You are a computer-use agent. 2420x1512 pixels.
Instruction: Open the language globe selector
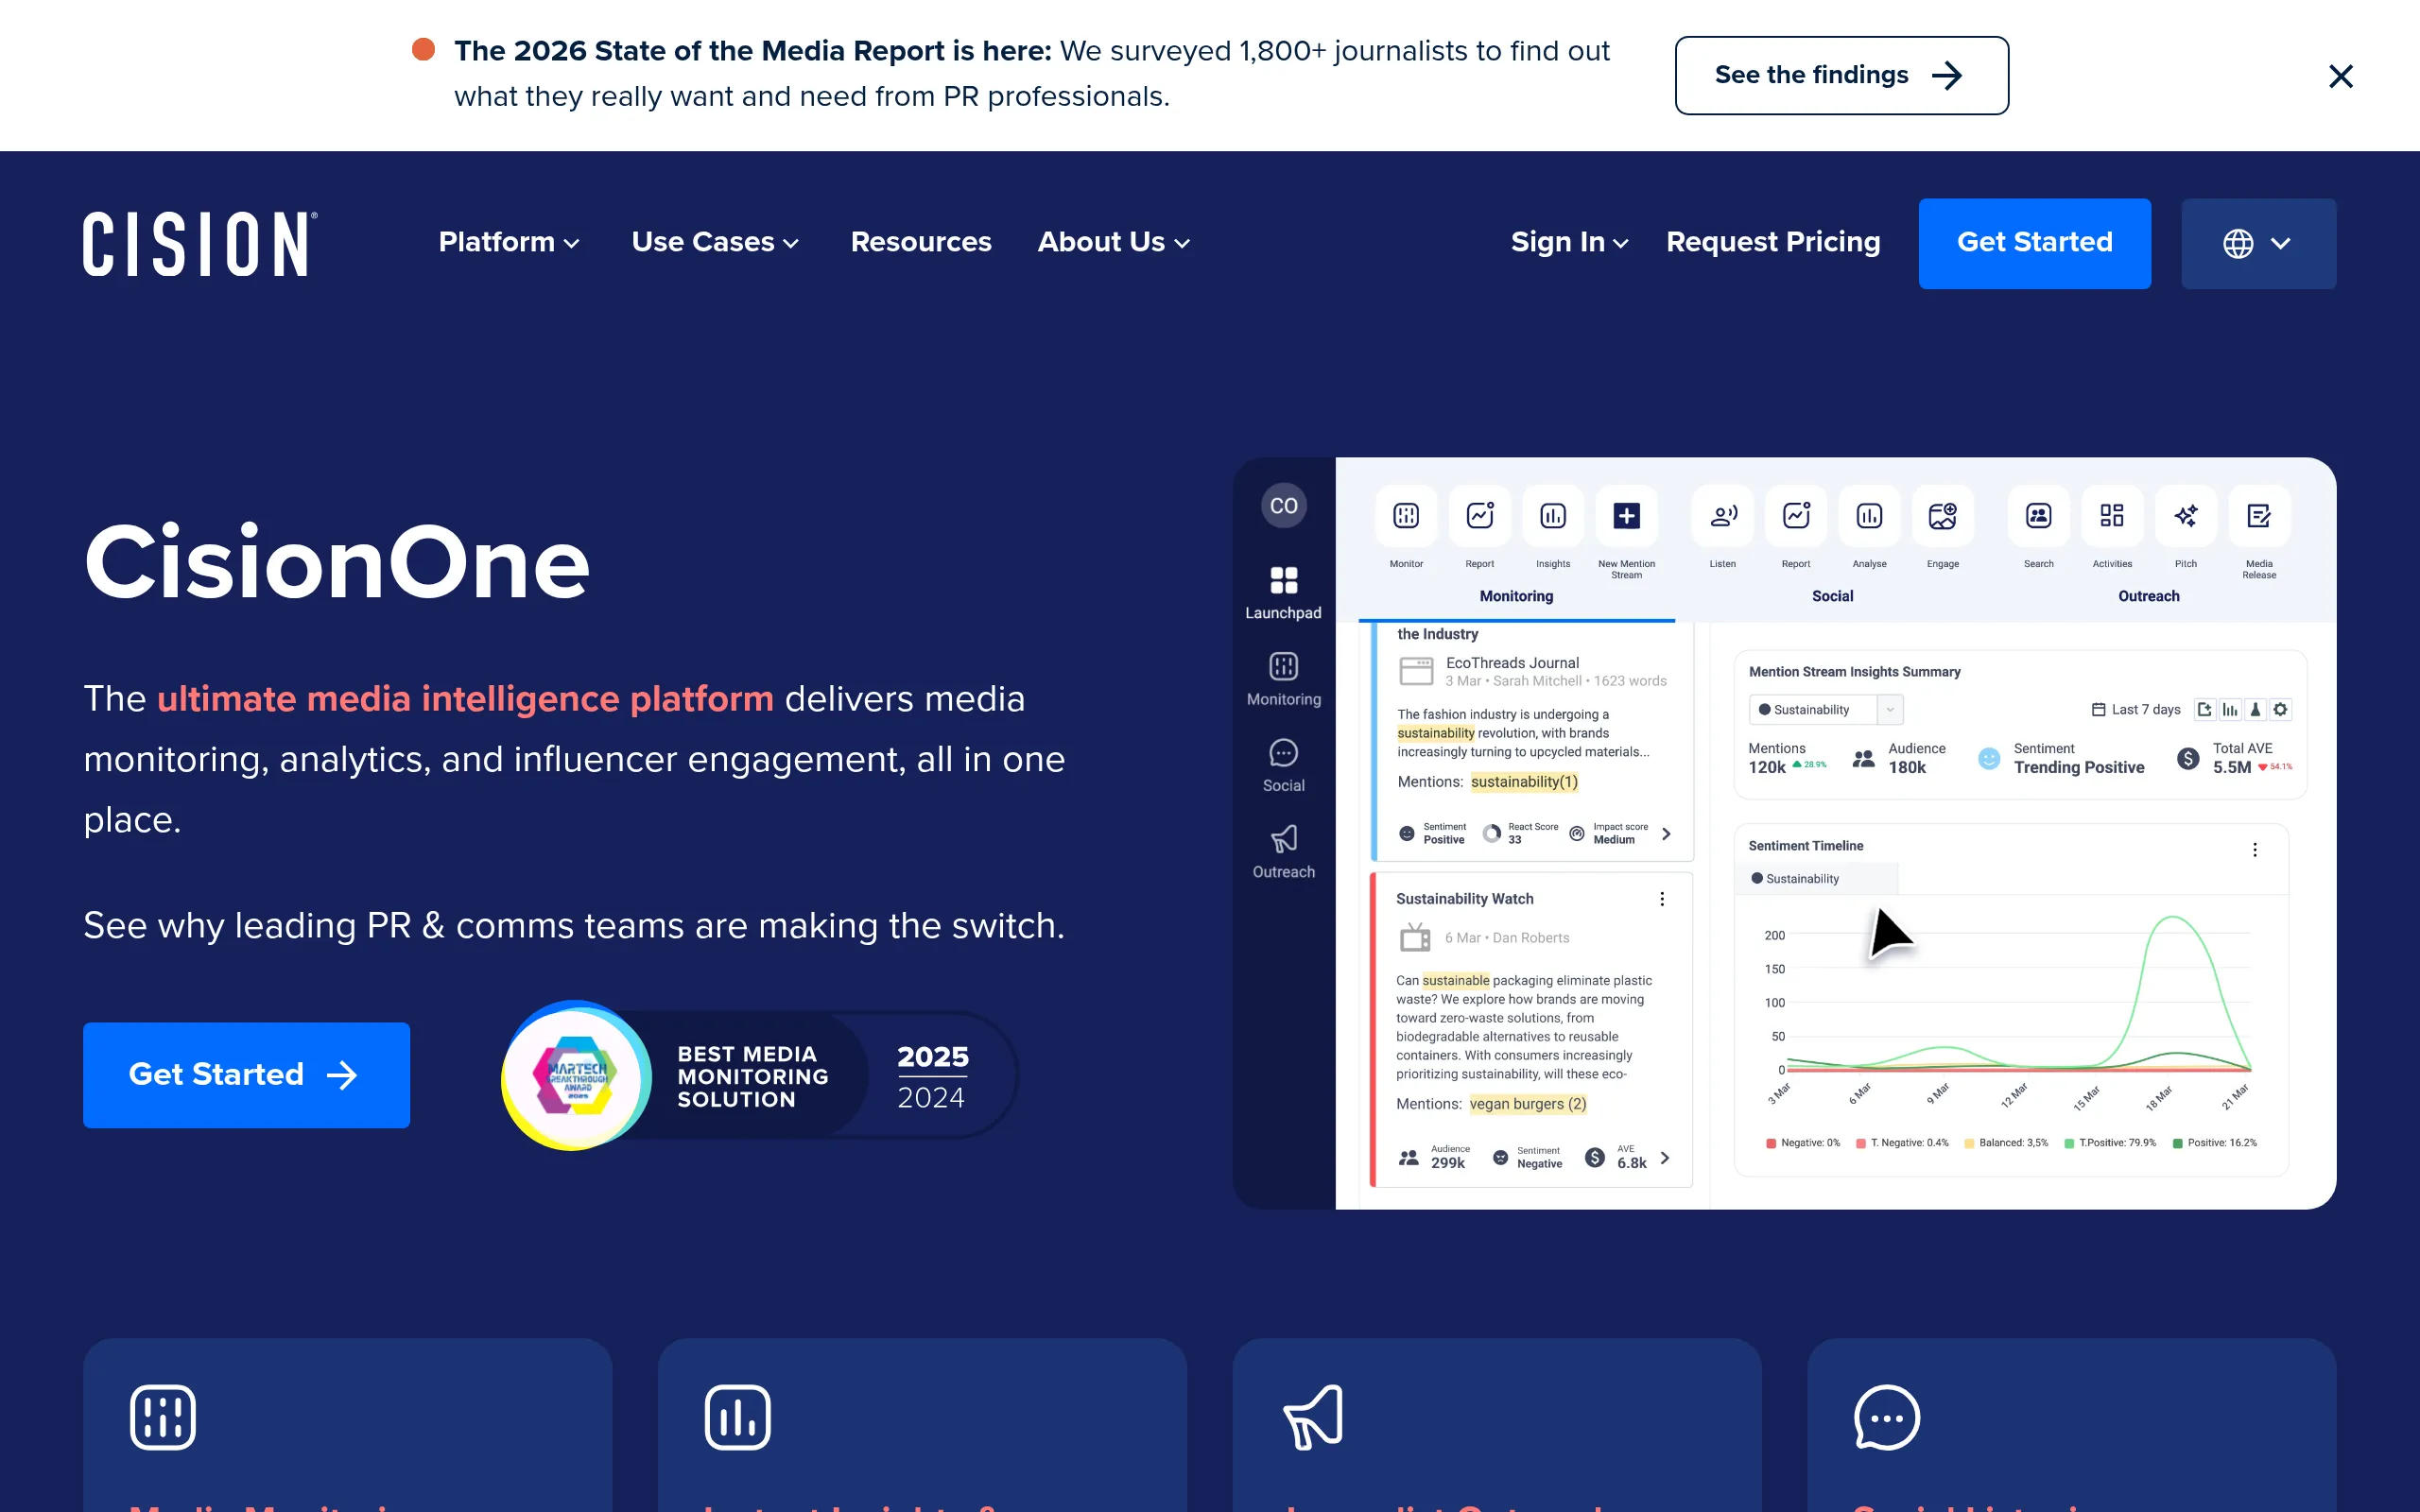[2258, 243]
